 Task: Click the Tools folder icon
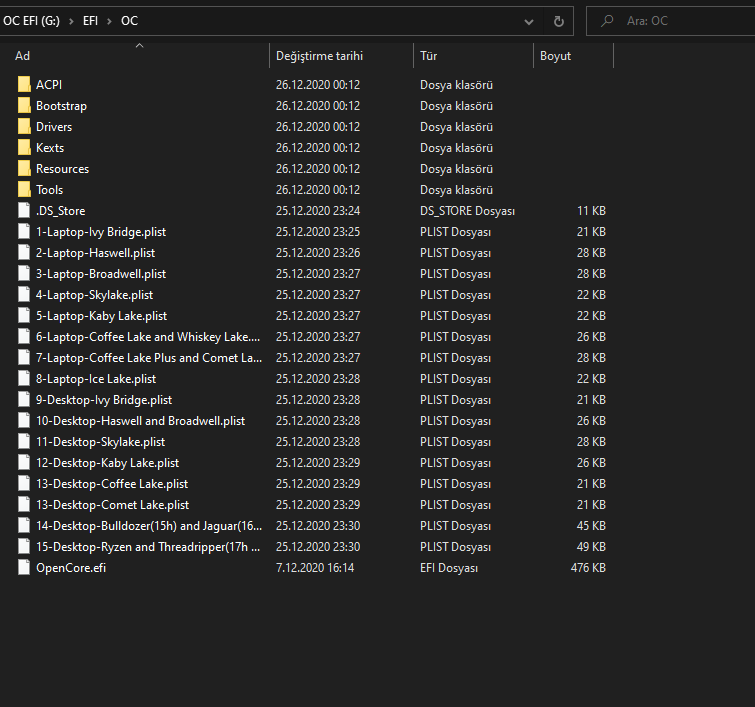pos(24,190)
